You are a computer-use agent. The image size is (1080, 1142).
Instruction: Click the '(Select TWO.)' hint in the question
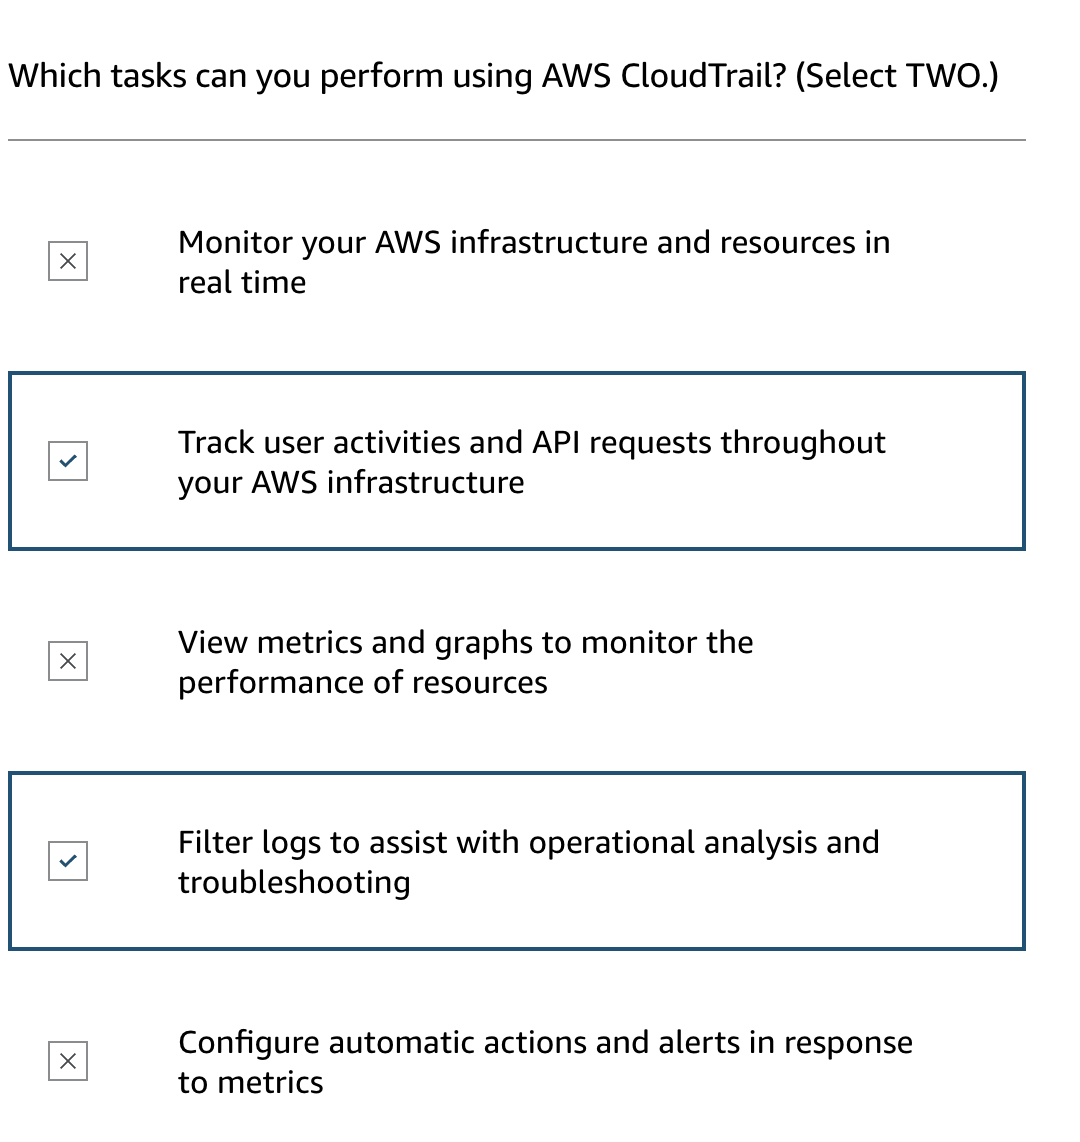(x=897, y=76)
